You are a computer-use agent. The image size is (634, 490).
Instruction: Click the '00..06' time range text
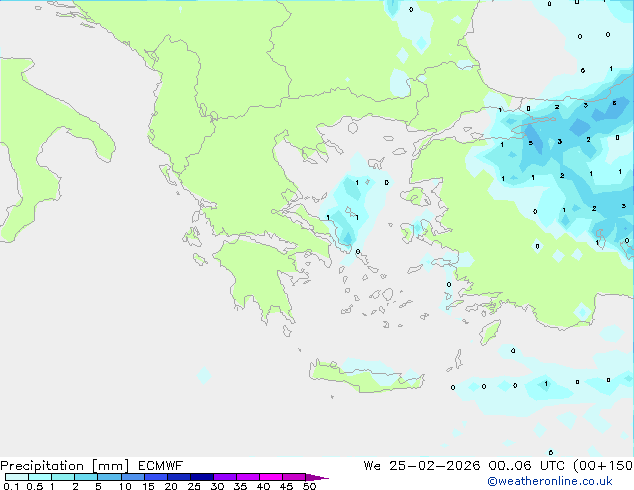coord(510,466)
